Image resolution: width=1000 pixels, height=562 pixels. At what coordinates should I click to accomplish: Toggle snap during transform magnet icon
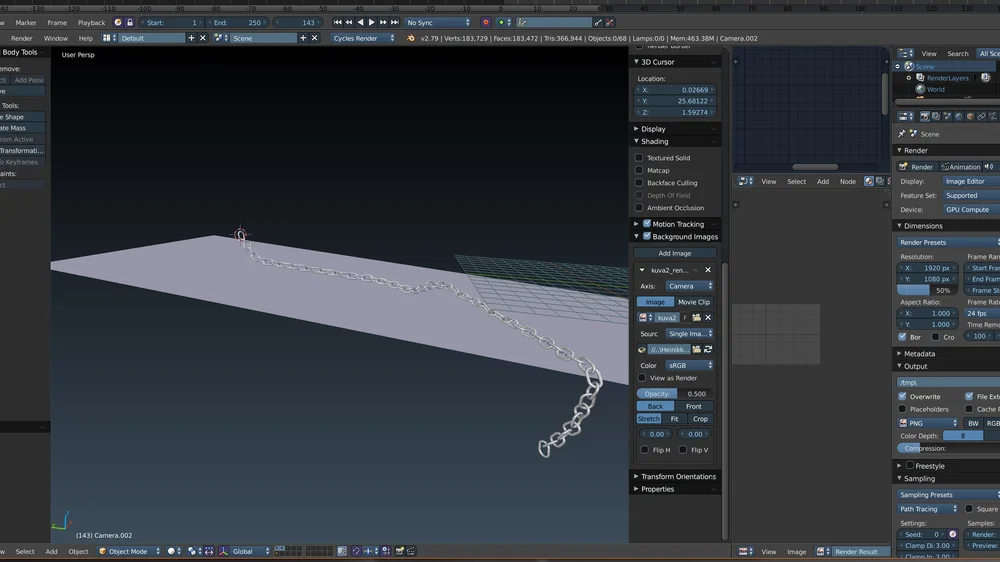(356, 551)
